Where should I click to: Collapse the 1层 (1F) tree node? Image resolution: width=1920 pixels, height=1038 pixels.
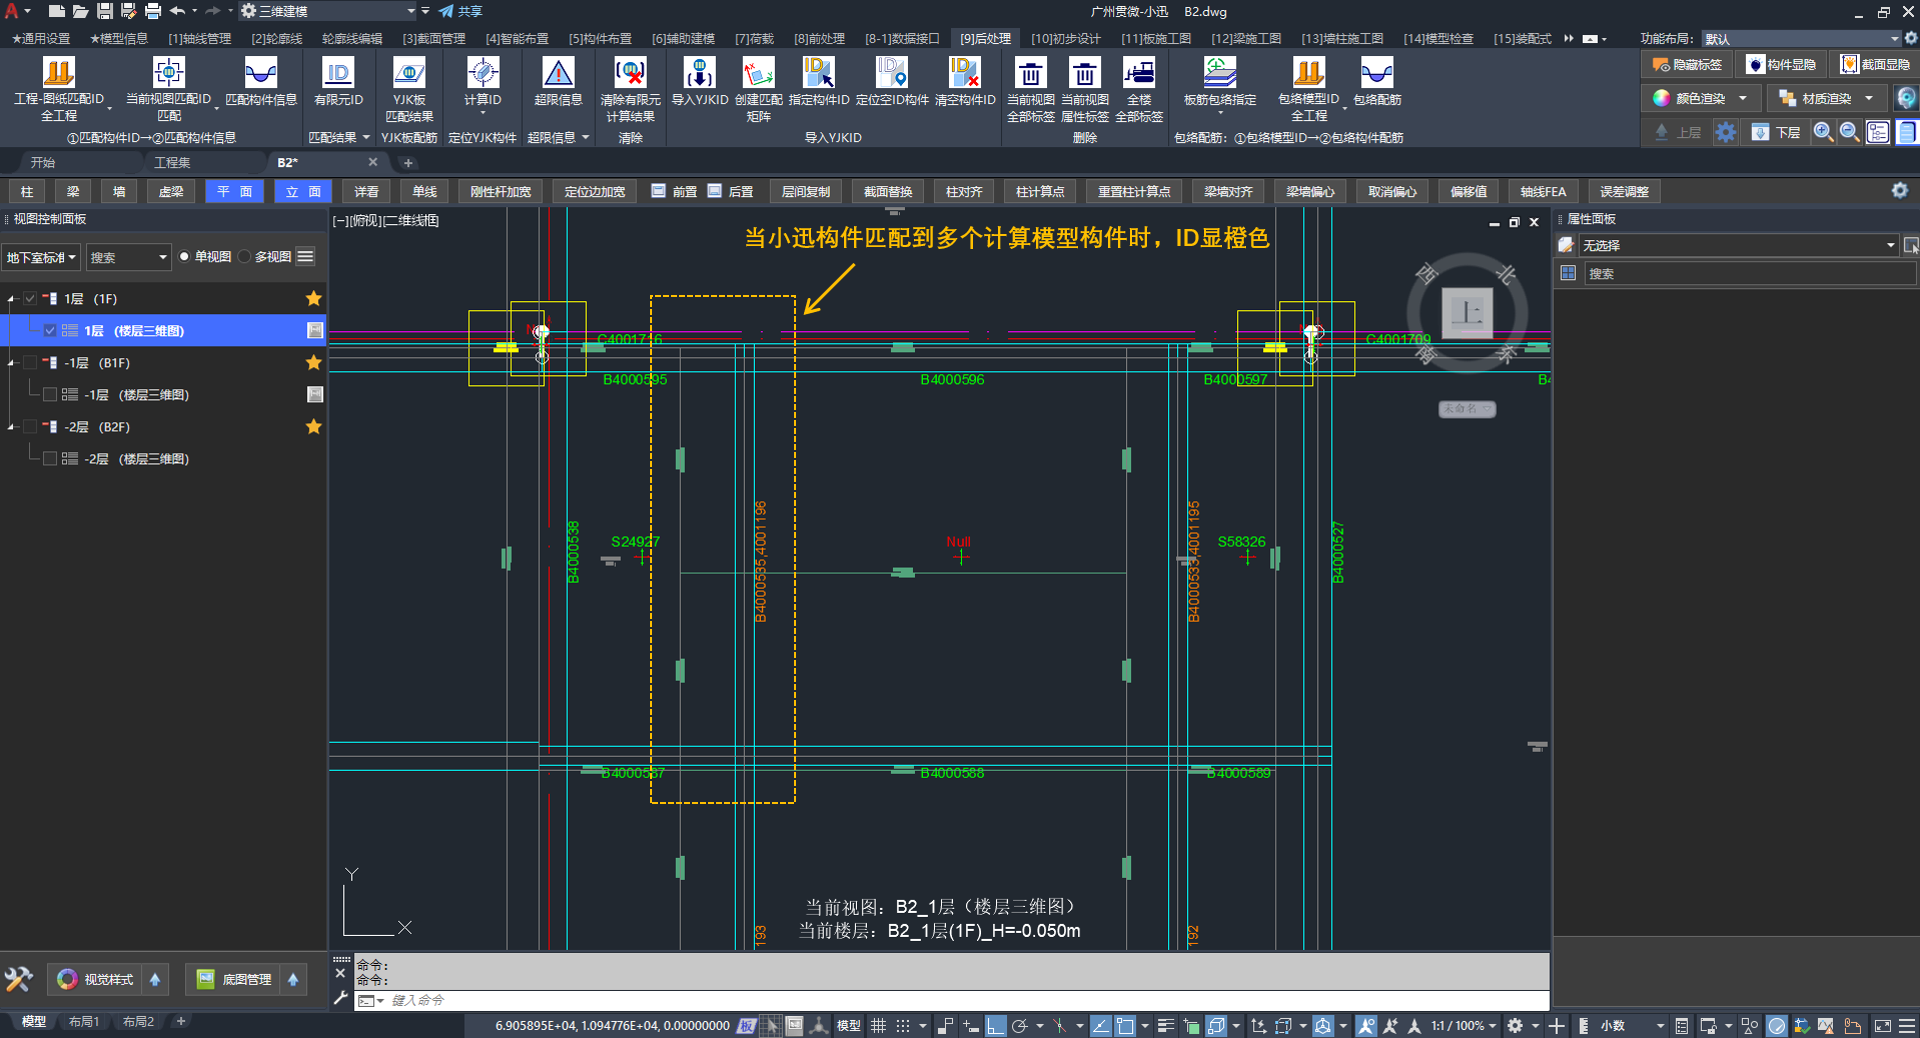point(12,299)
